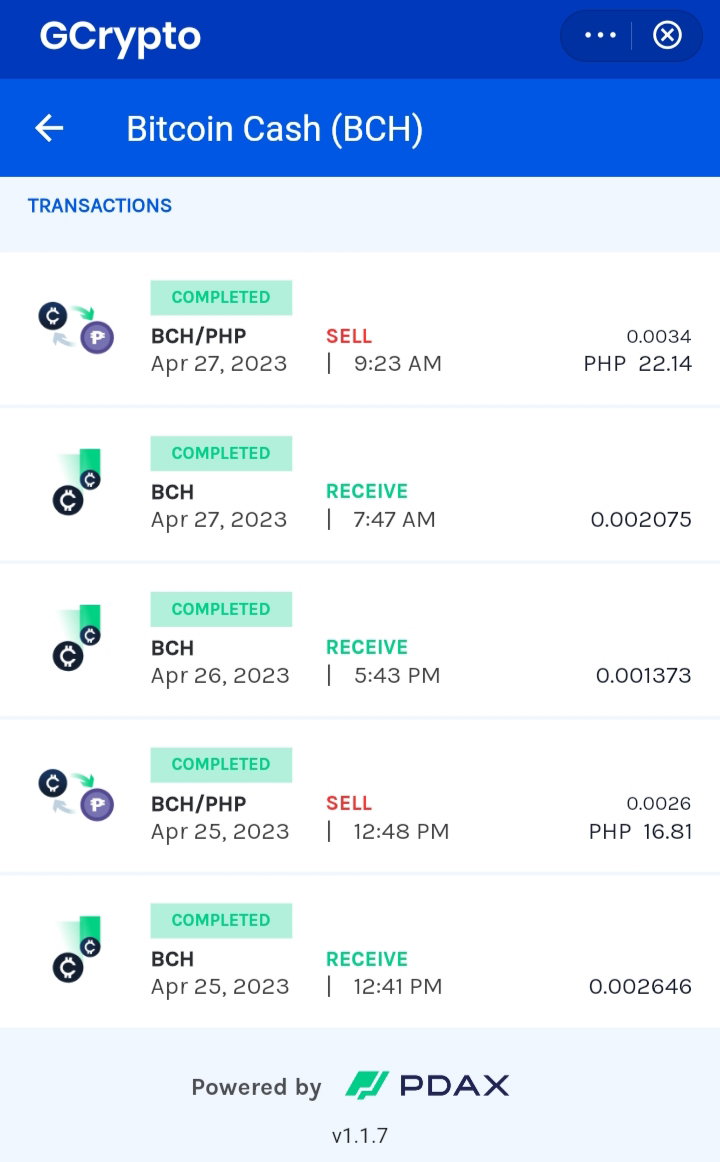Close the mini app with X icon

[667, 35]
